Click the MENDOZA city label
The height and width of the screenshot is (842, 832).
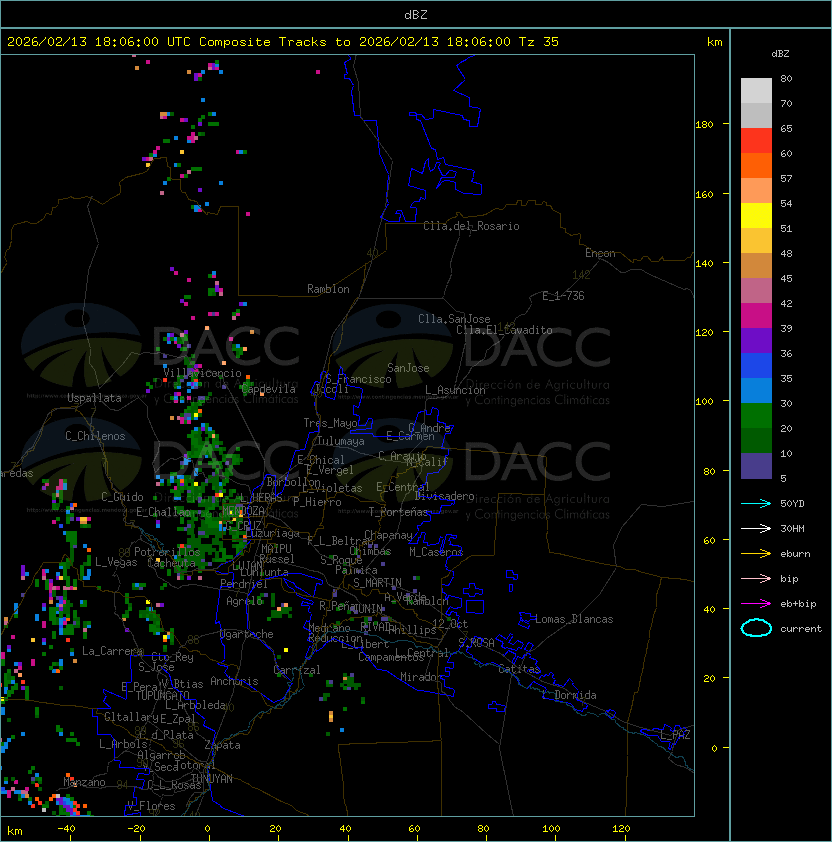[x=243, y=510]
